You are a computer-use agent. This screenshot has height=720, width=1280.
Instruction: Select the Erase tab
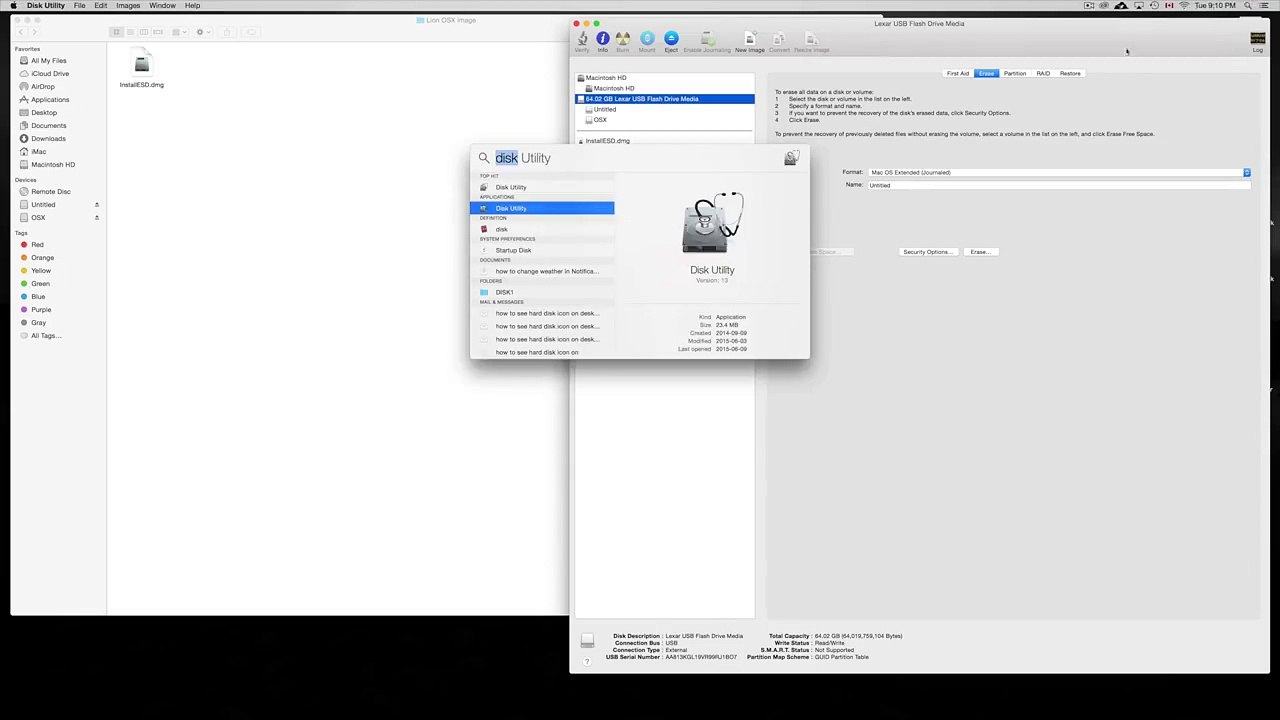tap(986, 73)
